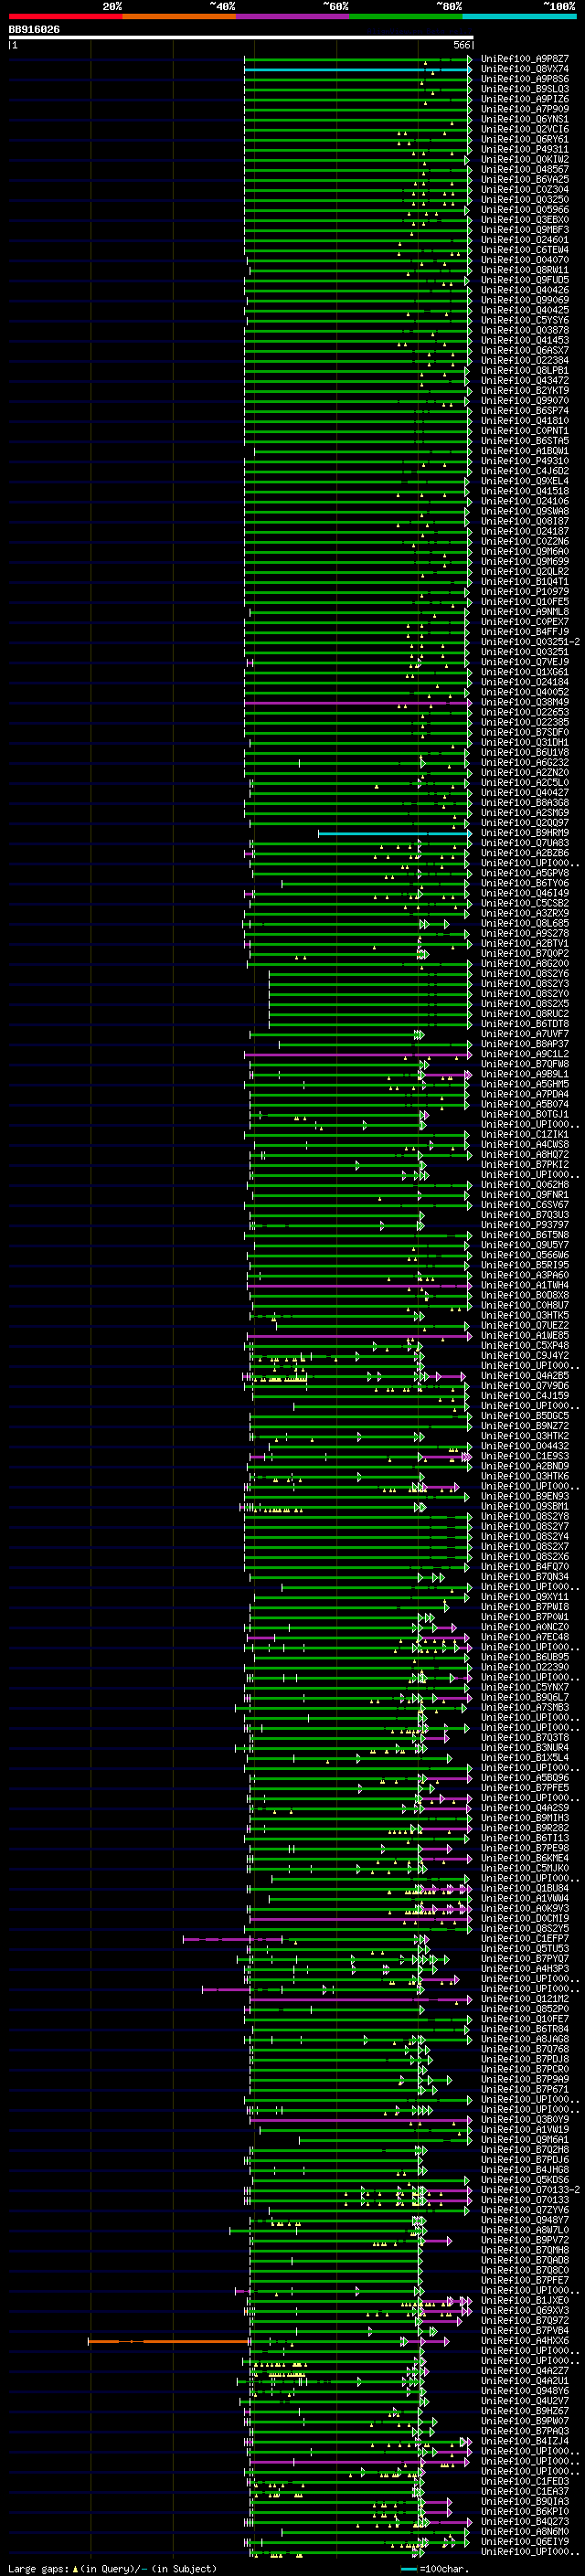Image resolution: width=585 pixels, height=2576 pixels.
Task: Click the orange ~40% legend color segment
Action: pos(179,16)
